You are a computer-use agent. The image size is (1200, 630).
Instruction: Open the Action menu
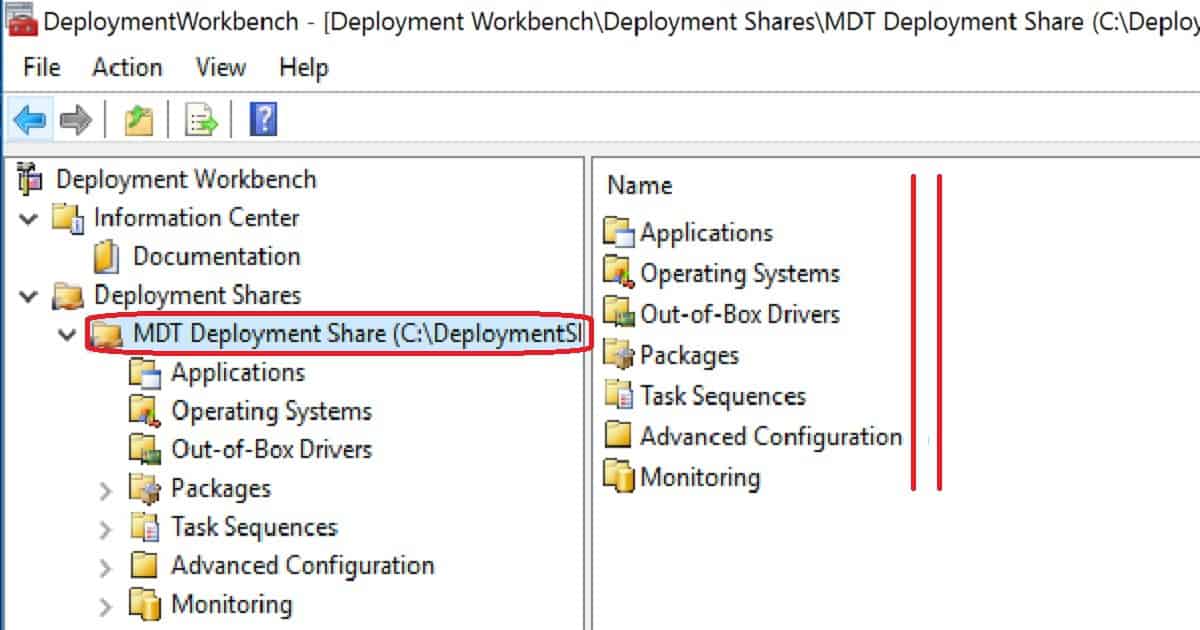click(x=127, y=68)
